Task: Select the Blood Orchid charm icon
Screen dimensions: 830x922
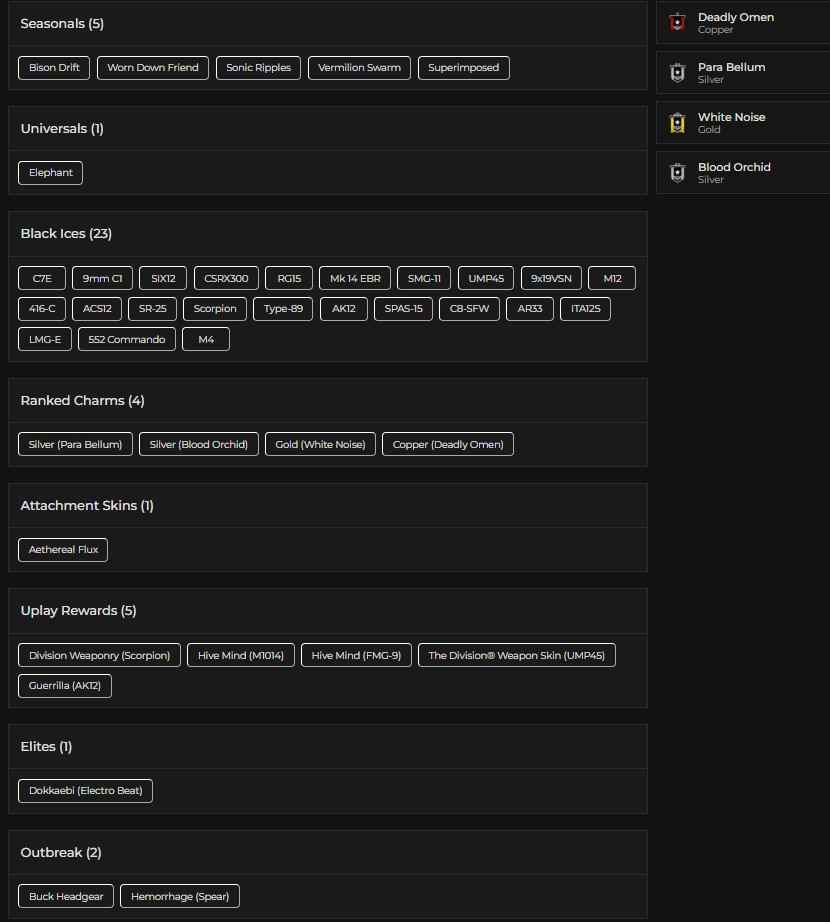Action: (x=677, y=172)
